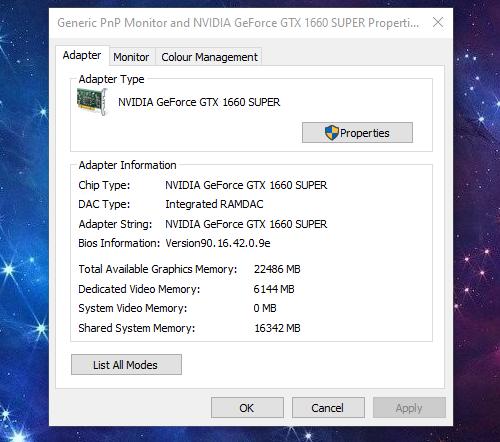Click the Integrated RAMDAC value

(x=214, y=204)
